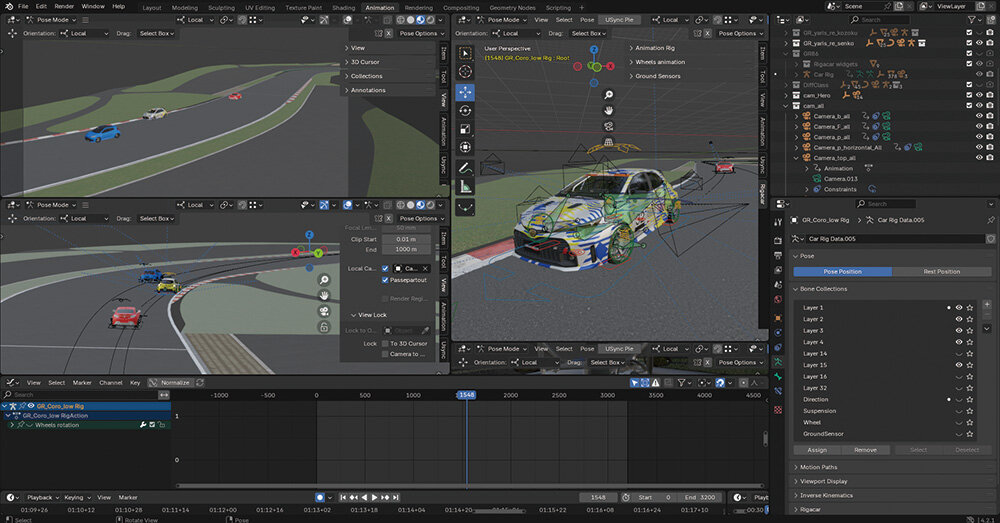This screenshot has height=523, width=1000.
Task: Click the pan hand gizmo in viewport
Action: coord(608,109)
